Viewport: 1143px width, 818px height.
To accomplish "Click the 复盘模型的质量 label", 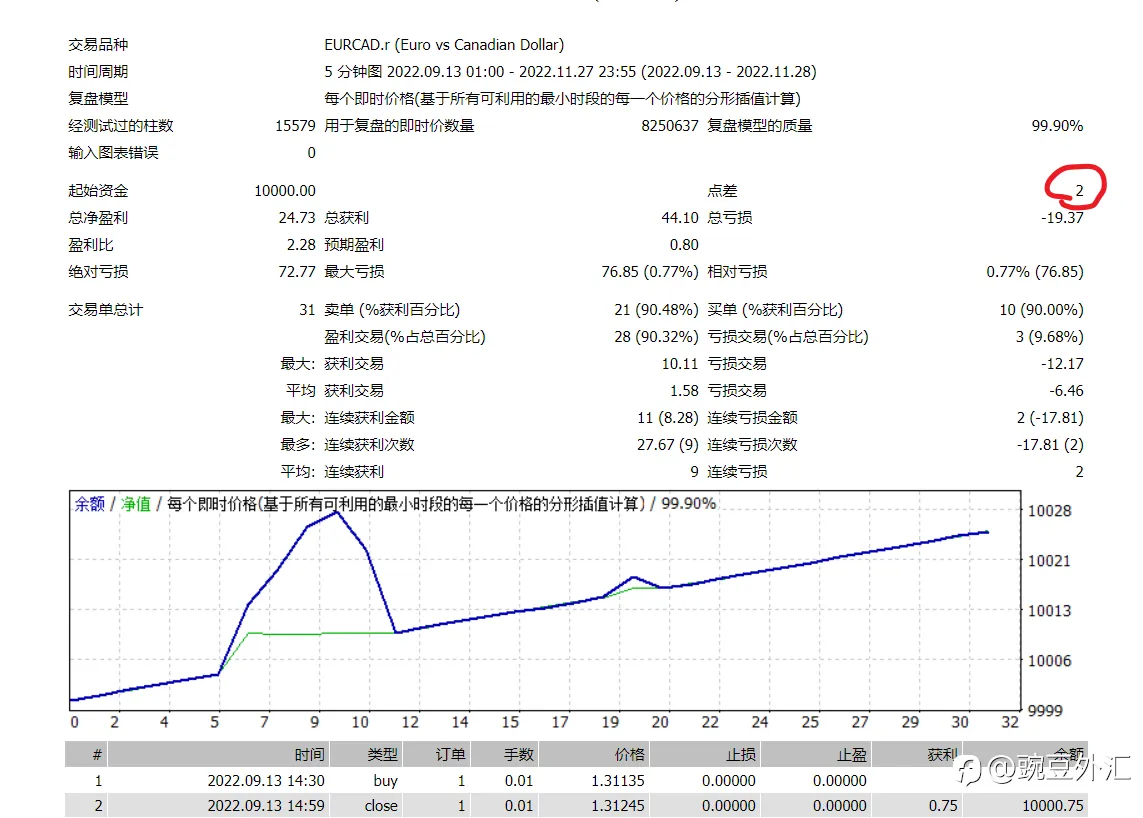I will pos(760,125).
